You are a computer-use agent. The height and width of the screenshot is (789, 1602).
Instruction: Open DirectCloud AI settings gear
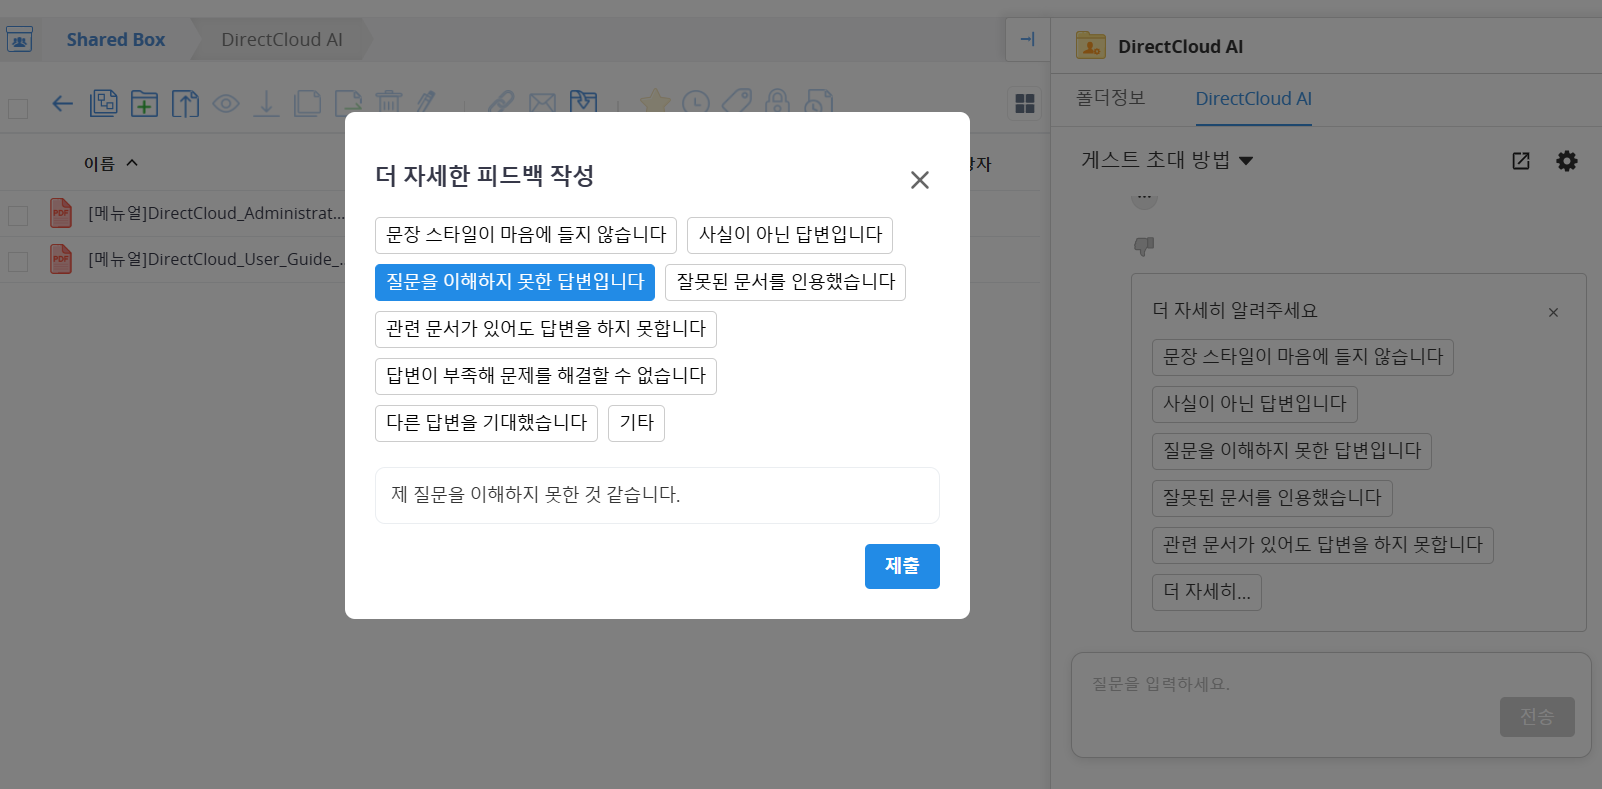tap(1566, 161)
